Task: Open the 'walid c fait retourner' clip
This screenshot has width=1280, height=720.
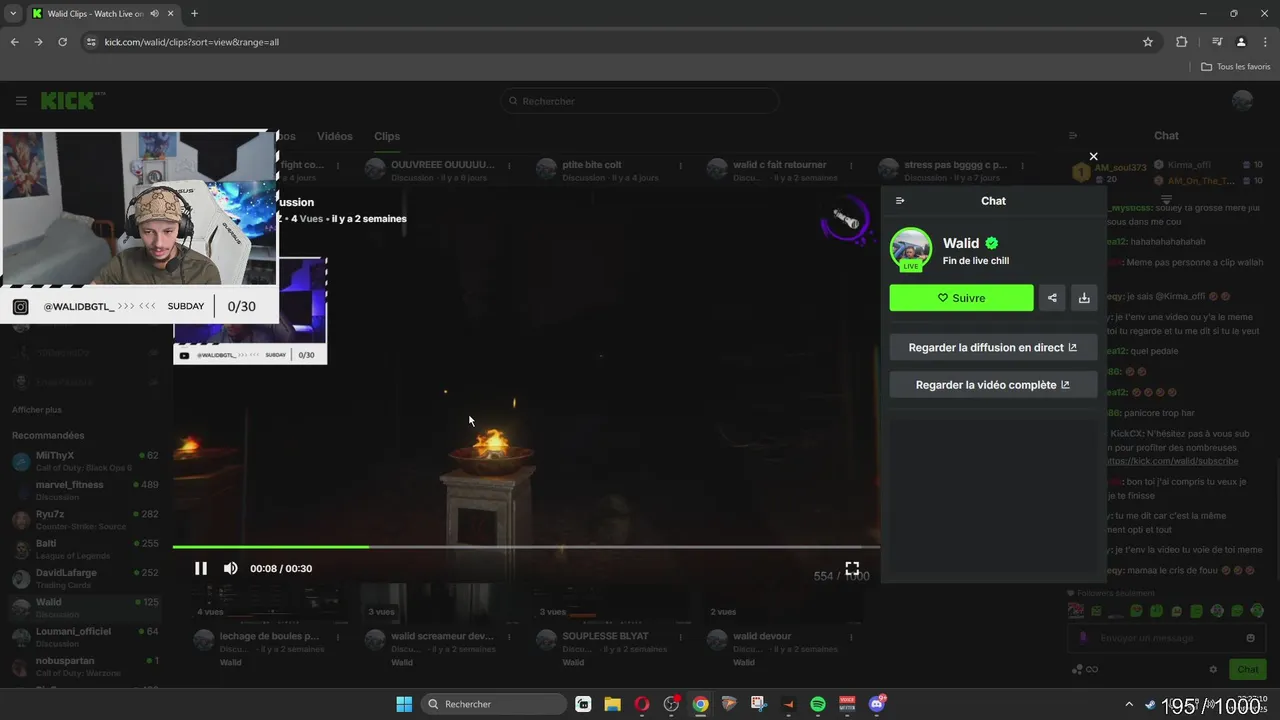Action: click(x=780, y=165)
